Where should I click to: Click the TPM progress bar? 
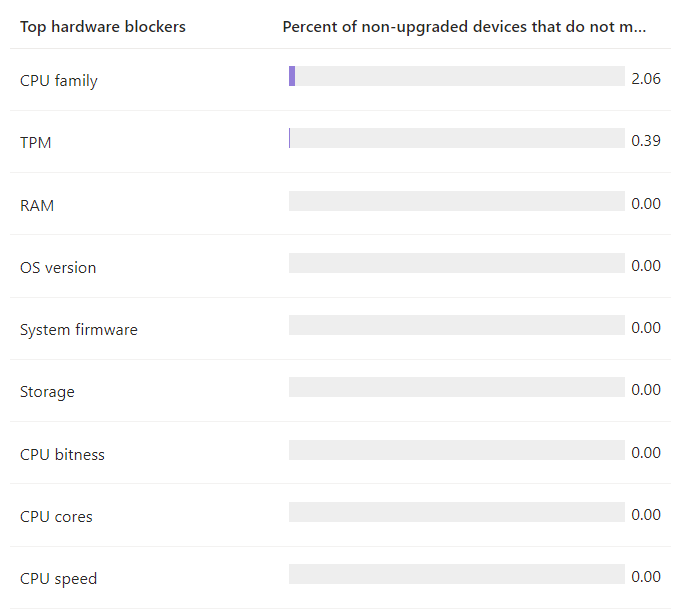pyautogui.click(x=457, y=138)
